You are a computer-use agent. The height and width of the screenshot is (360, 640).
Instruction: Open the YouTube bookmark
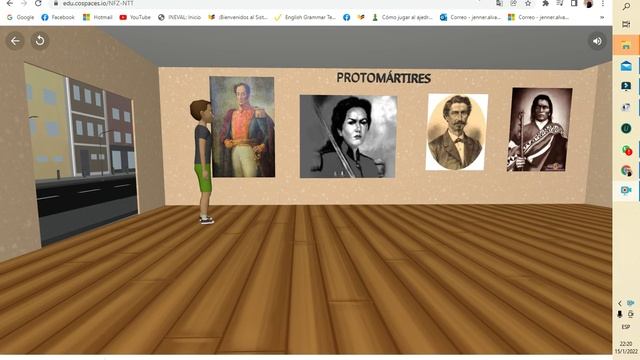point(135,17)
